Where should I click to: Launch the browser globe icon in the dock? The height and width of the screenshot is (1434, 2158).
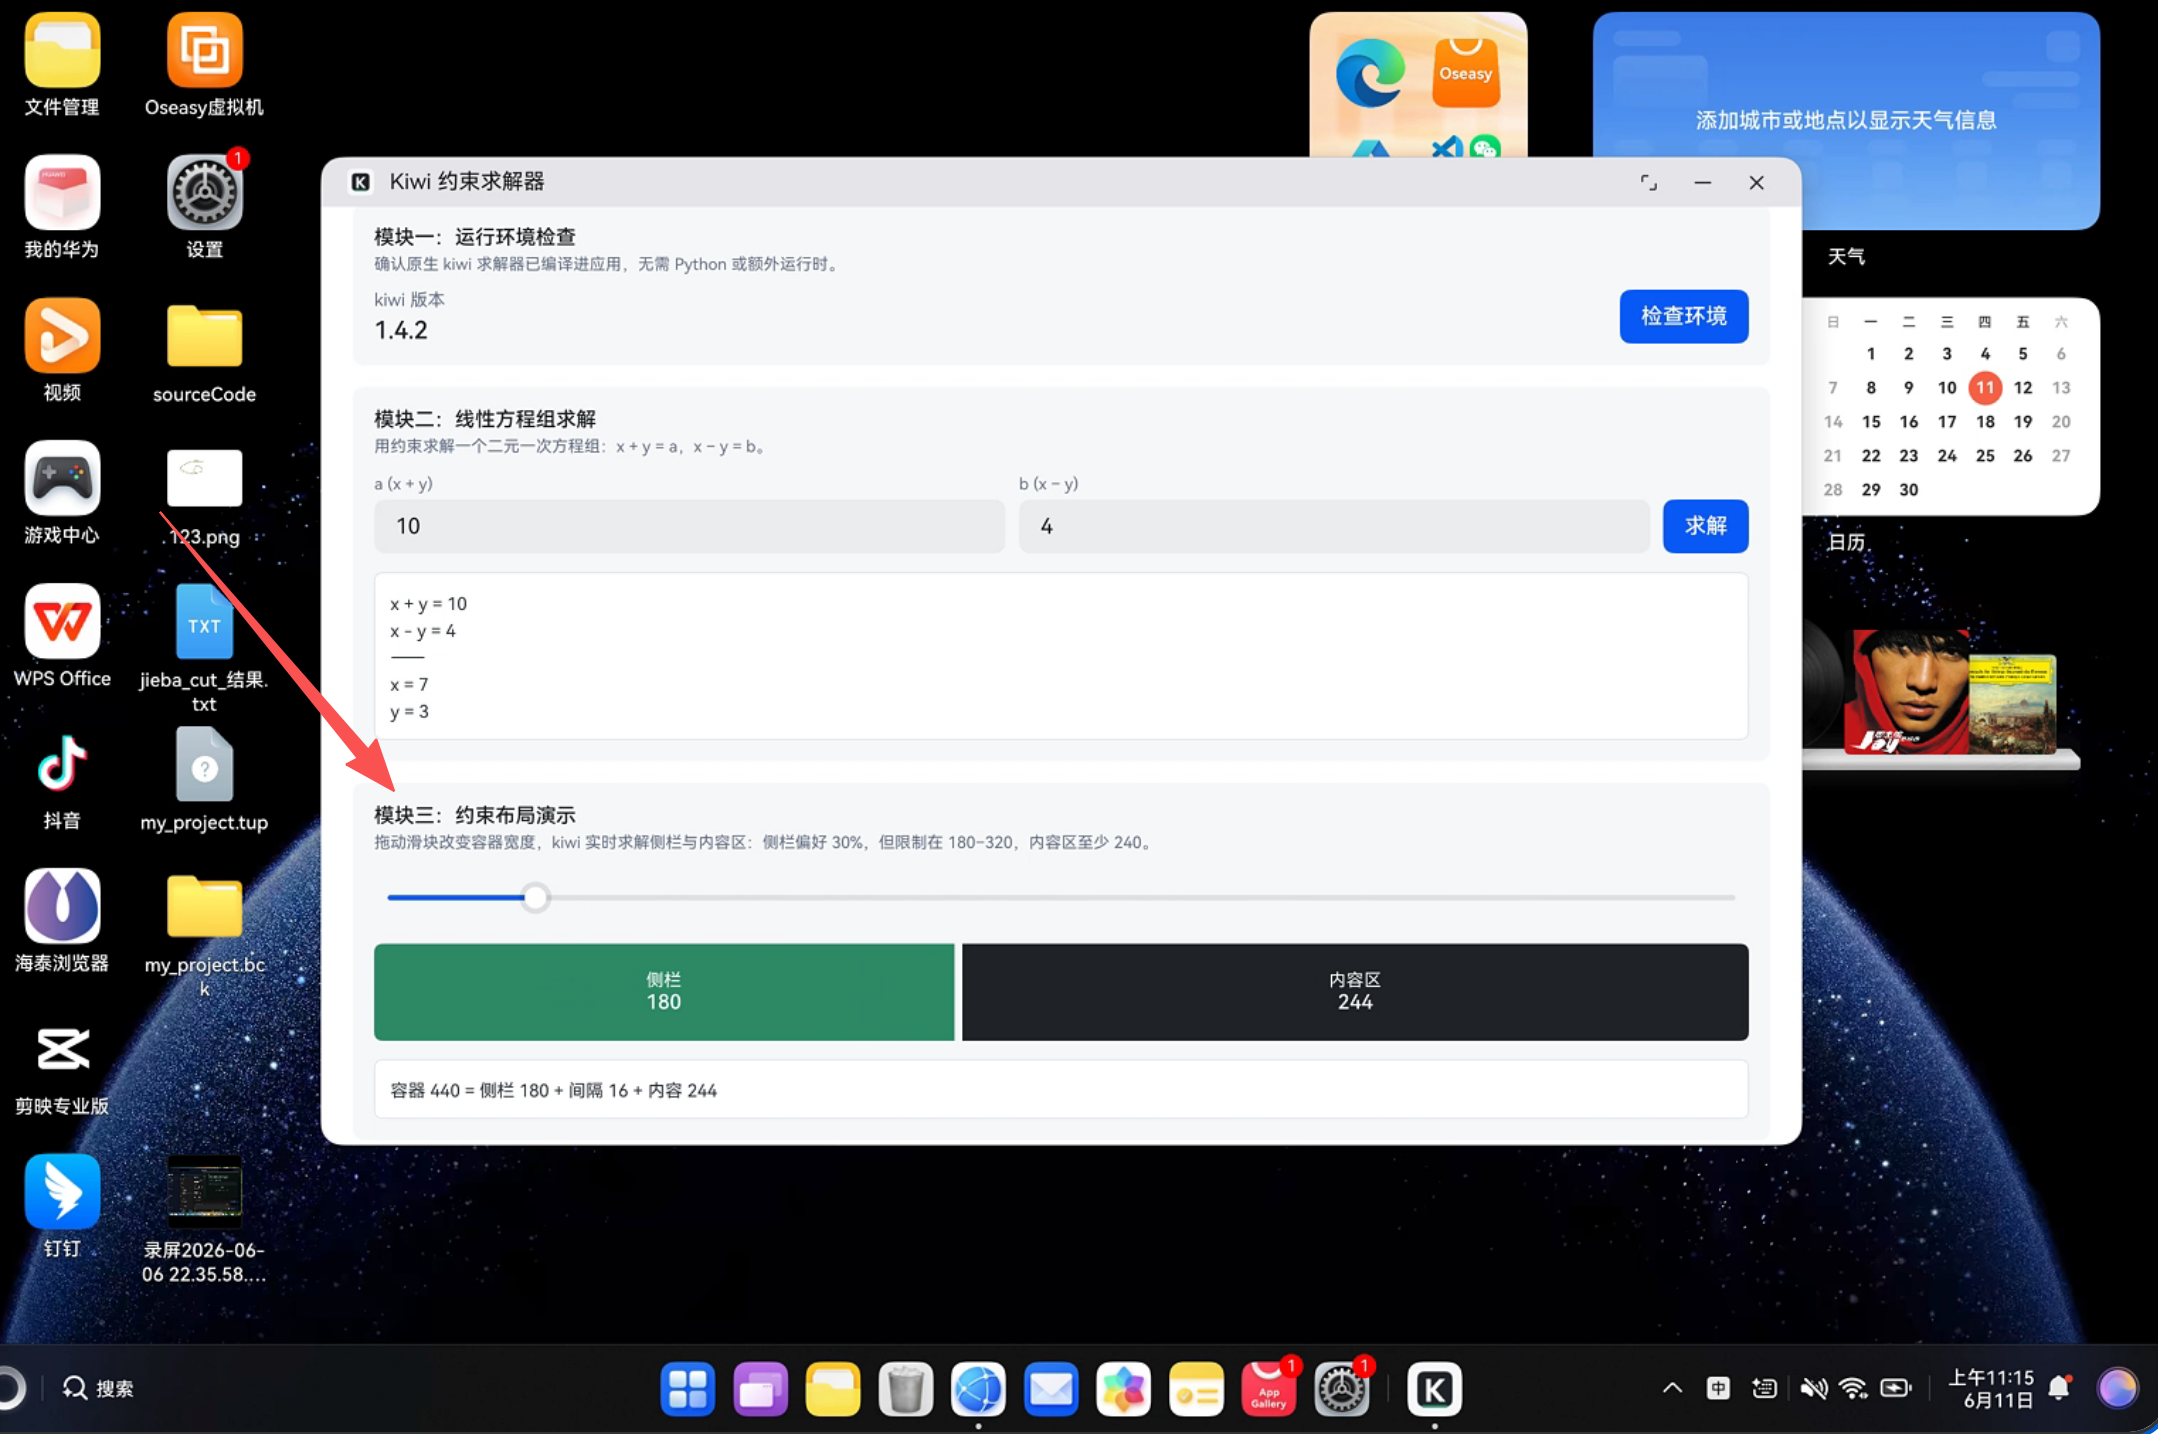pyautogui.click(x=978, y=1389)
